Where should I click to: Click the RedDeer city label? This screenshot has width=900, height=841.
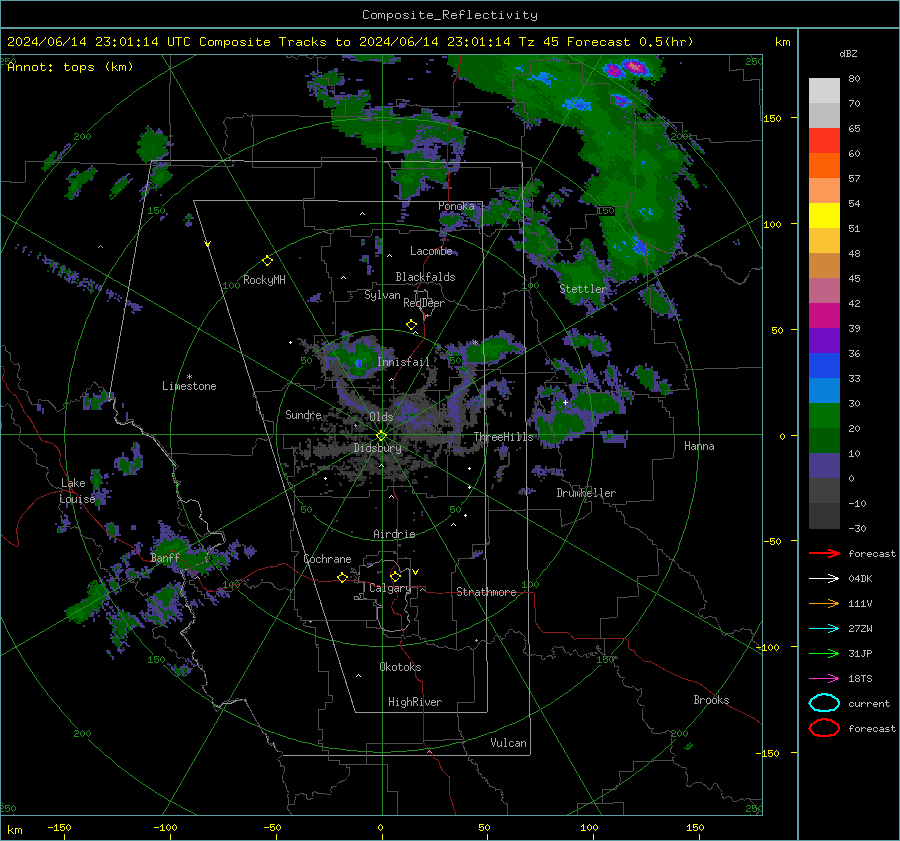pyautogui.click(x=424, y=303)
